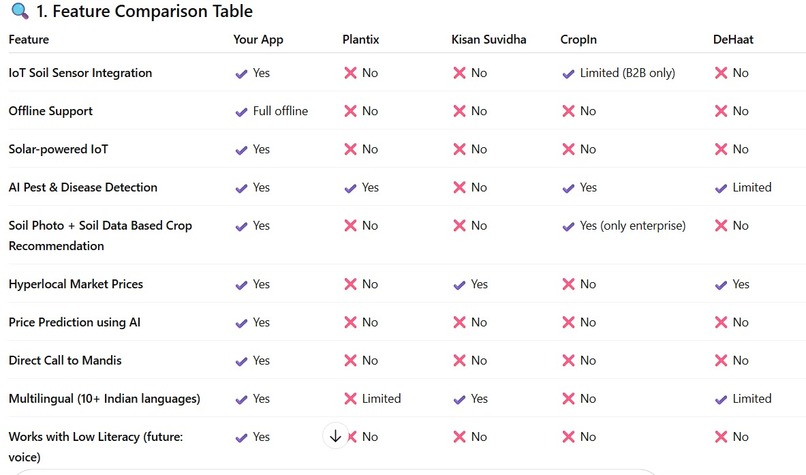Screen dimensions: 806x475
Task: Click the scroll-down arrow button
Action: point(335,436)
